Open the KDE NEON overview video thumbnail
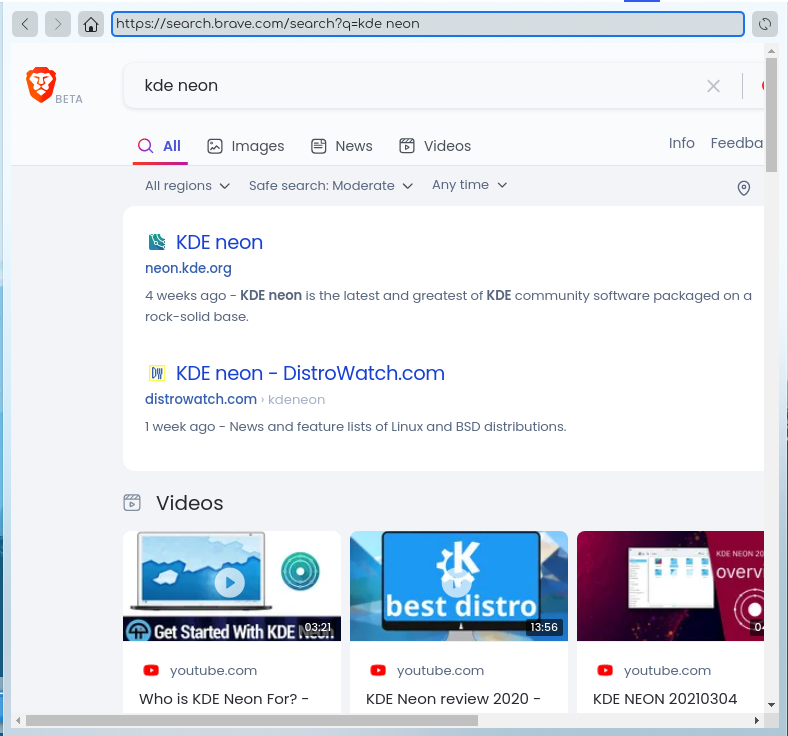 coord(670,586)
